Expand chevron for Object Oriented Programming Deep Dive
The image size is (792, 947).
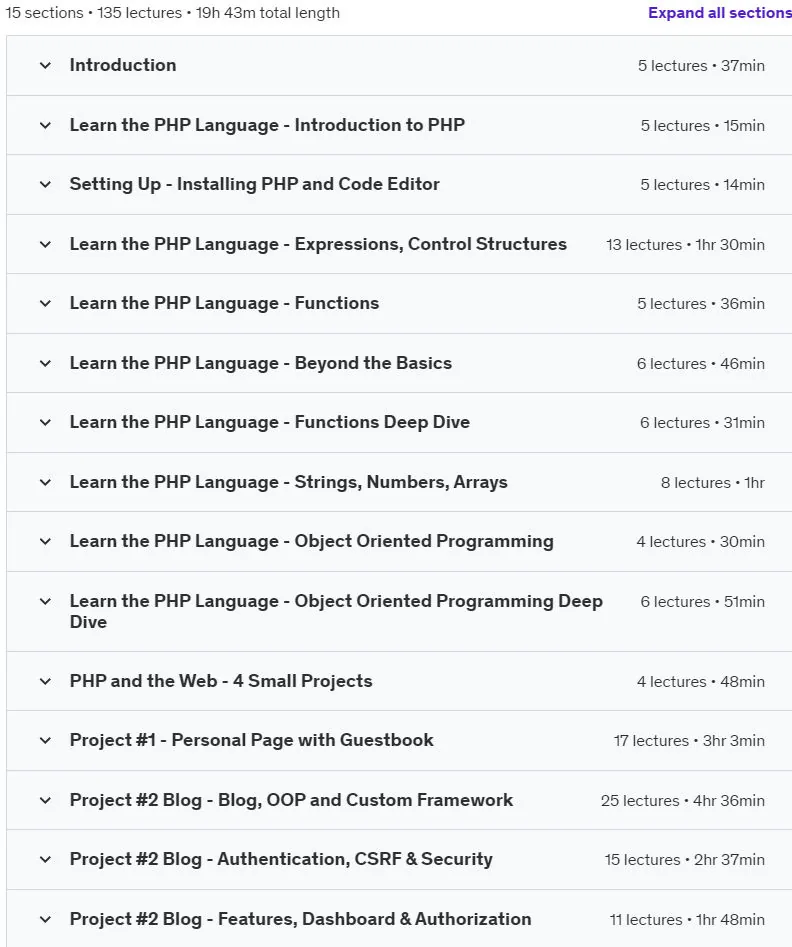pos(45,602)
